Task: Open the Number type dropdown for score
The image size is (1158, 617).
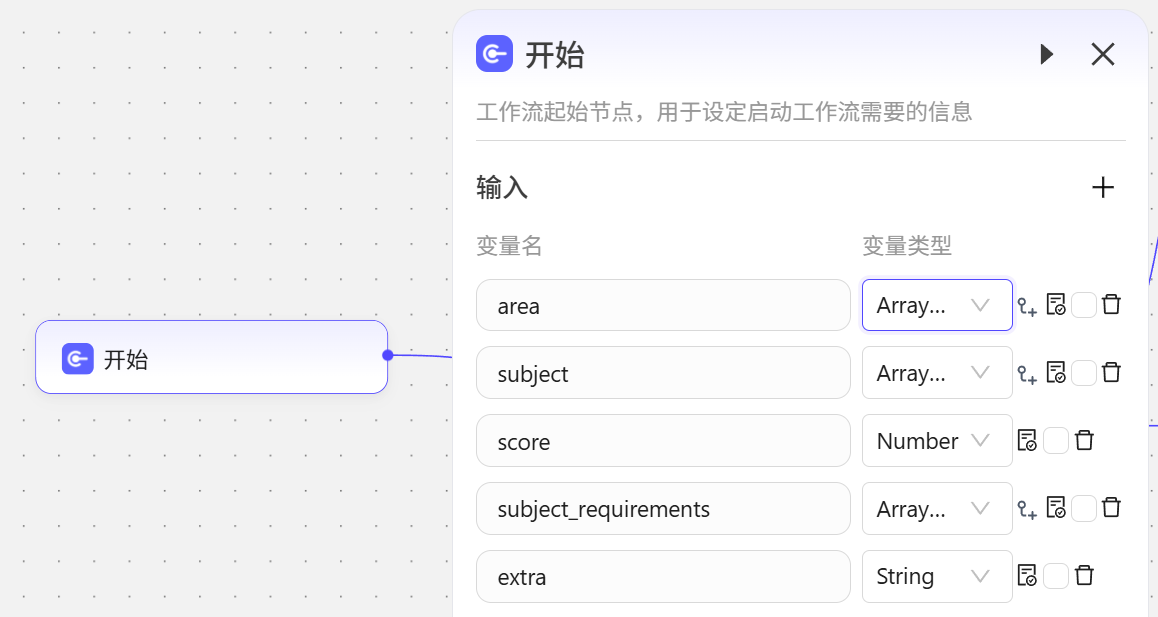Action: (x=936, y=440)
